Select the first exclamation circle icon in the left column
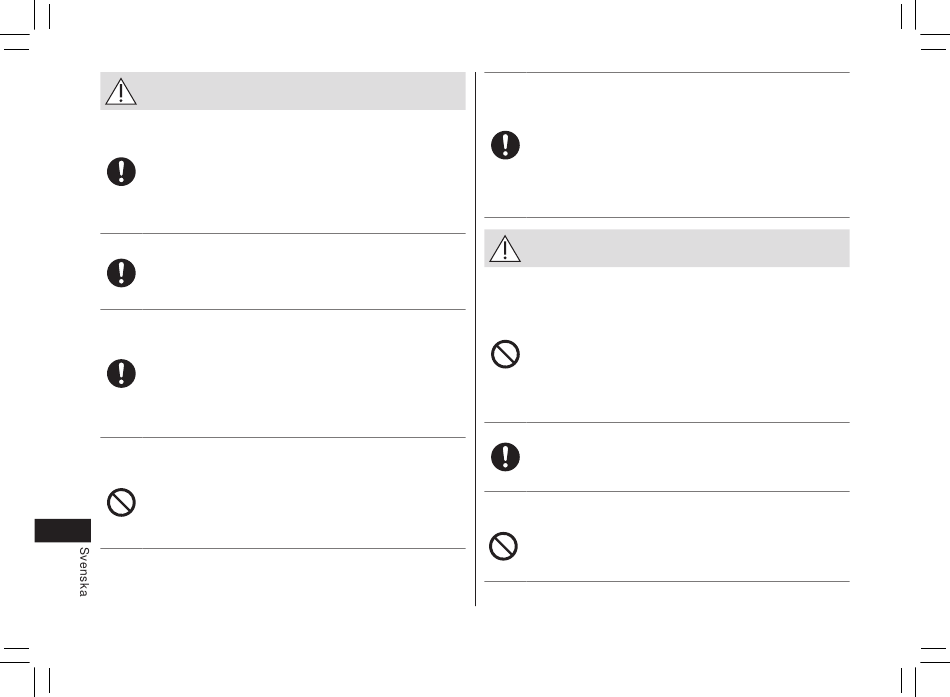 point(121,172)
